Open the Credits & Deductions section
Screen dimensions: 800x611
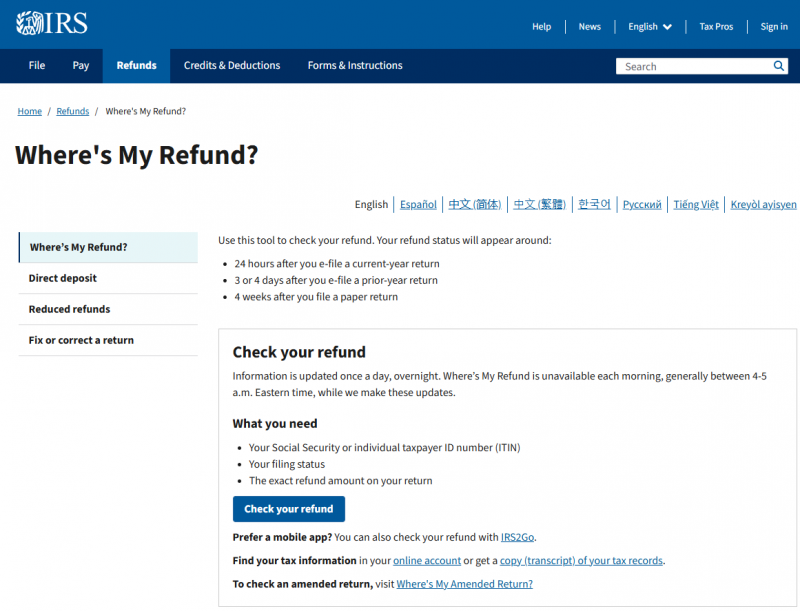click(x=231, y=66)
